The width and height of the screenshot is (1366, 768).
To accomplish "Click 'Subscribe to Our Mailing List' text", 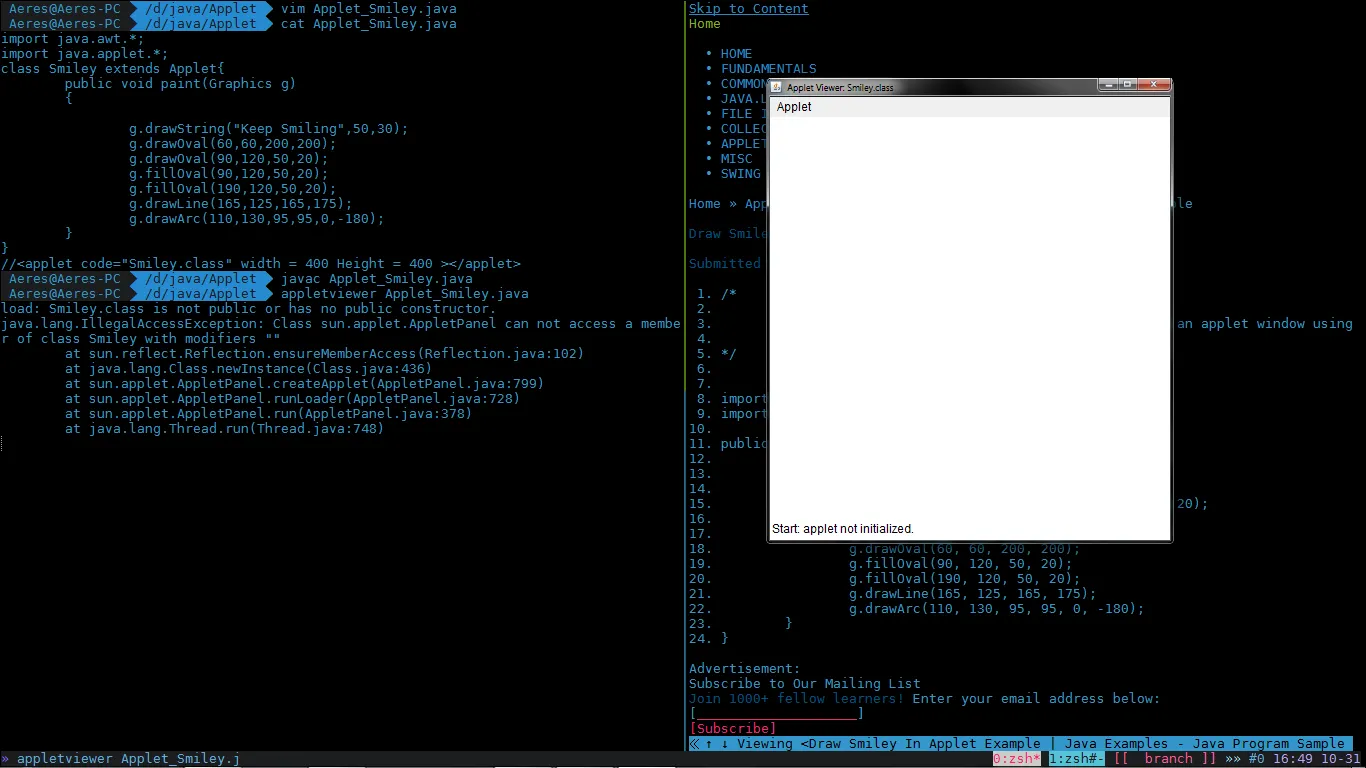I will 805,684.
